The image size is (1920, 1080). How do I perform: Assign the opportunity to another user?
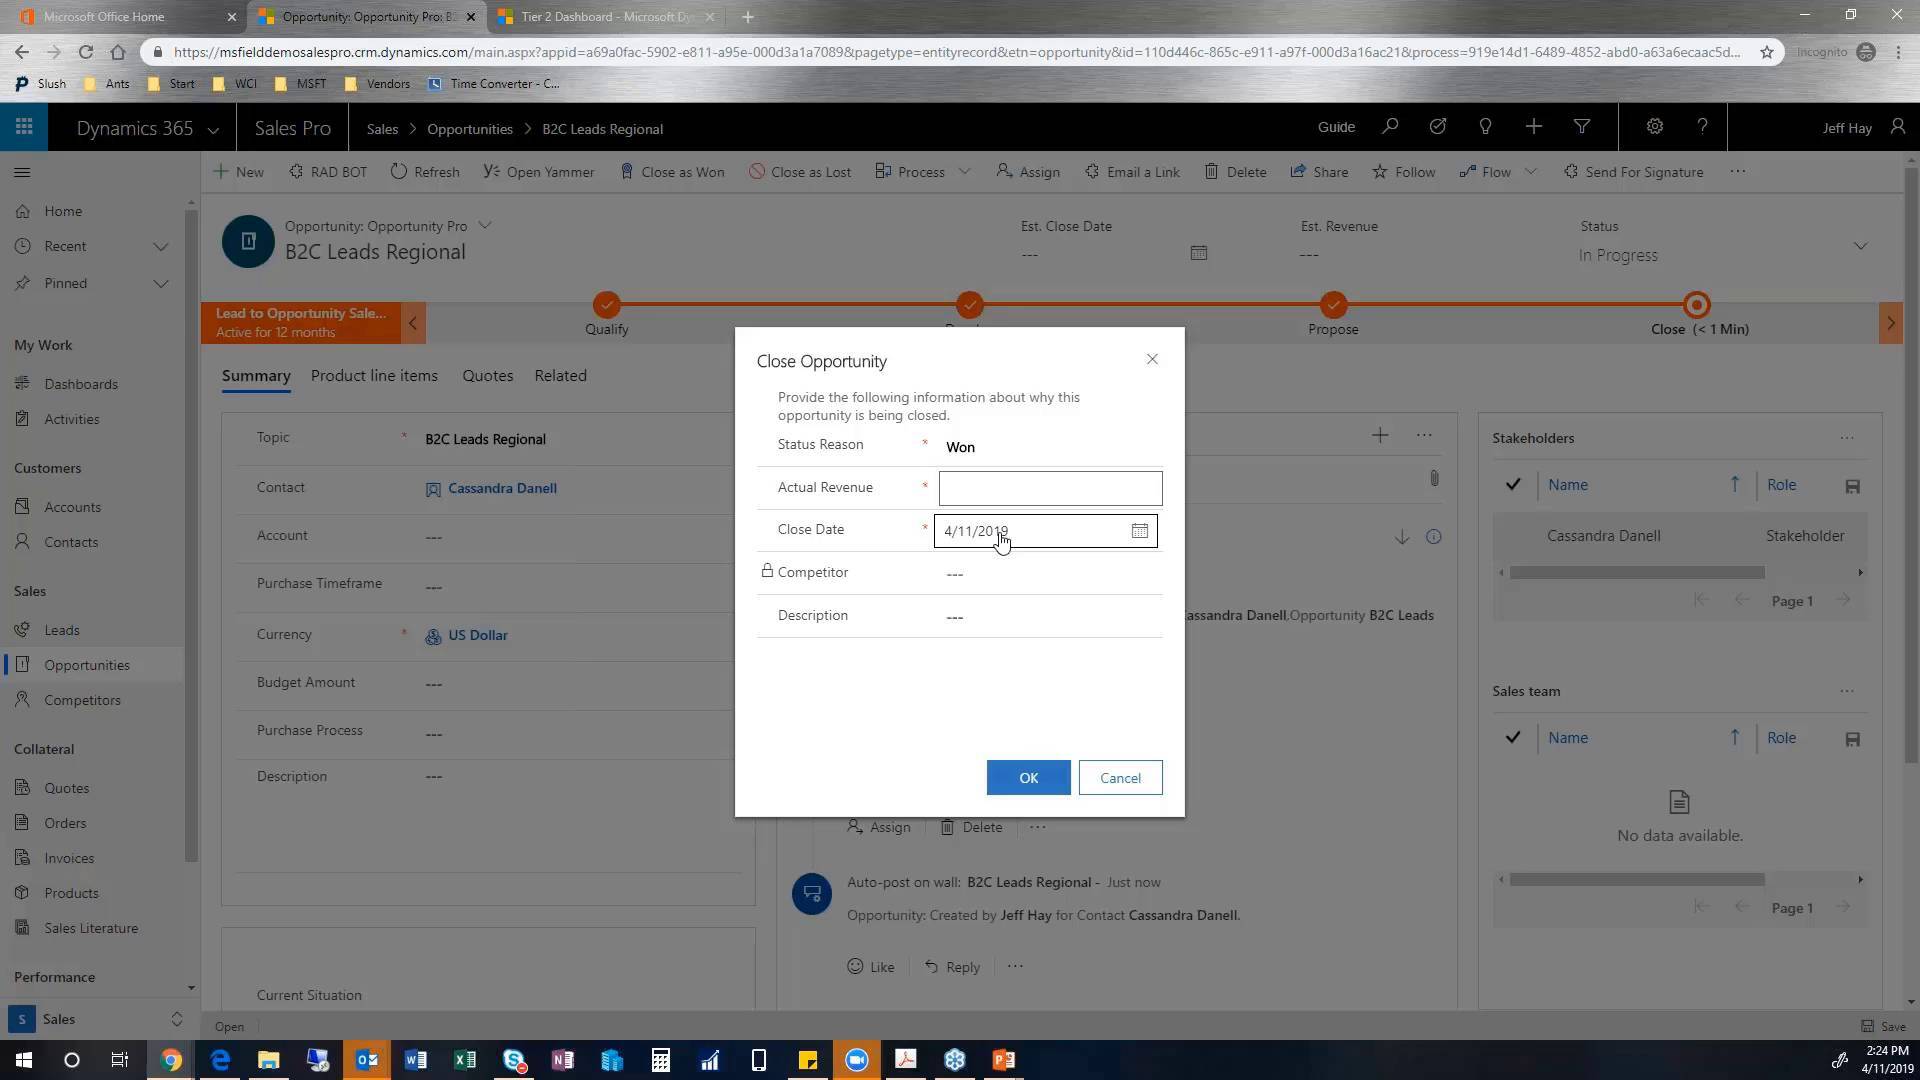click(1028, 171)
